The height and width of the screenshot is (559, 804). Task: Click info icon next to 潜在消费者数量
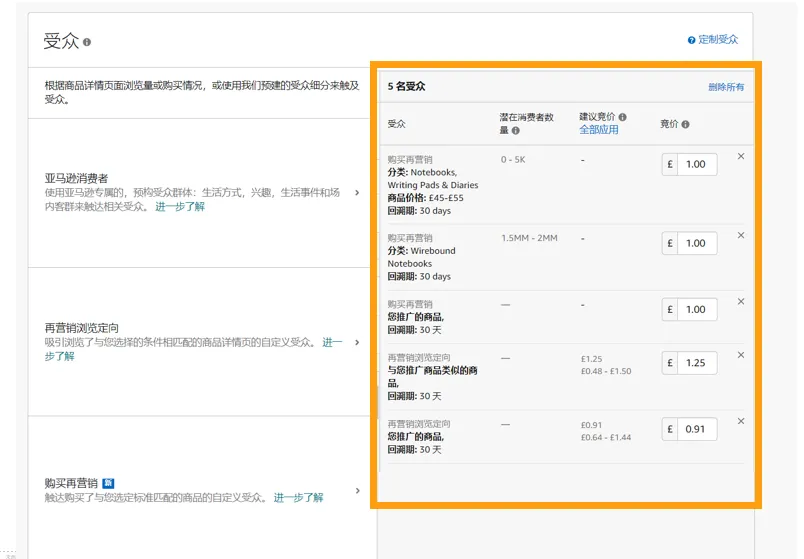pos(515,130)
